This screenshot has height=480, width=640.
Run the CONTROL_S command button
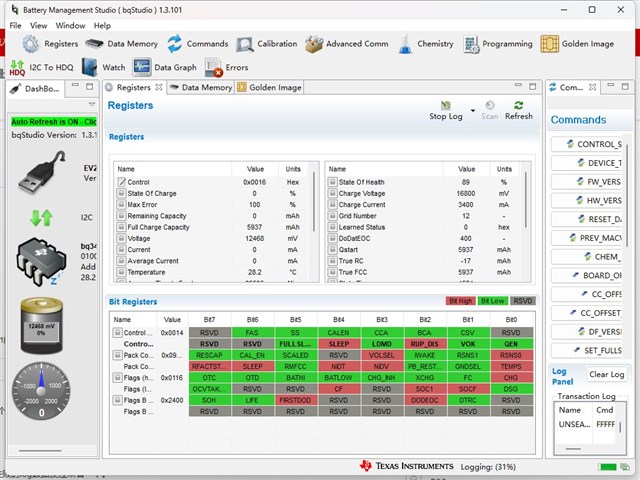point(587,144)
